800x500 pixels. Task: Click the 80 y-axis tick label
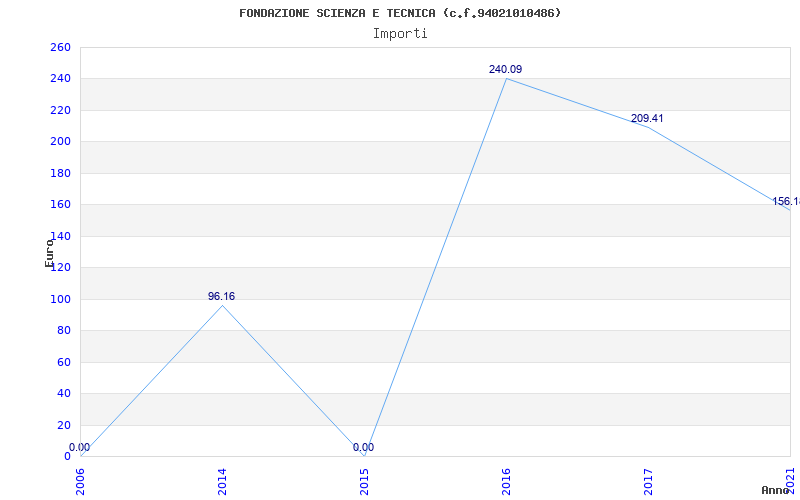(x=63, y=331)
